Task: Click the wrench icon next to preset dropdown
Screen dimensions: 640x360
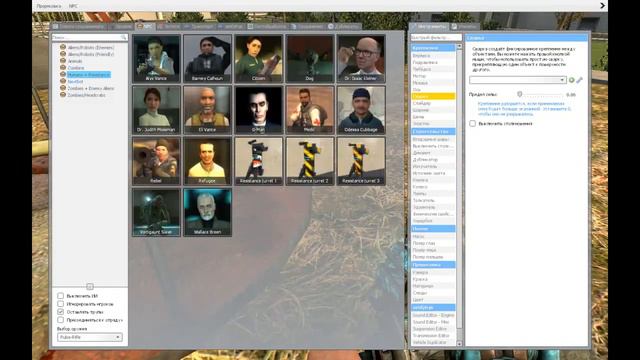Action: pos(580,80)
